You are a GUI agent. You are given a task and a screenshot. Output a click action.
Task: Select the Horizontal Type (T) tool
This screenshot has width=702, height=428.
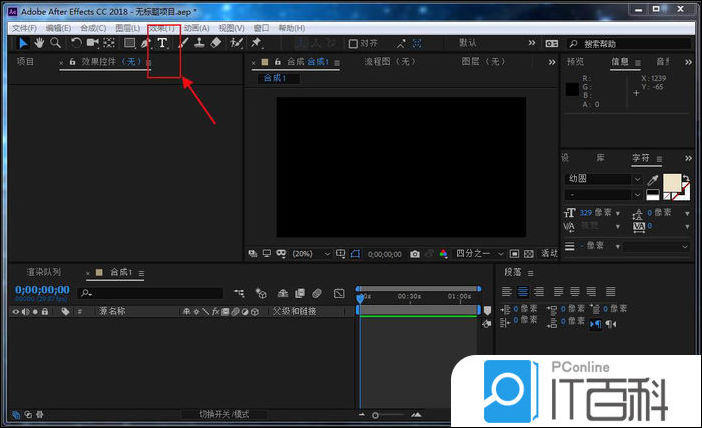point(162,43)
